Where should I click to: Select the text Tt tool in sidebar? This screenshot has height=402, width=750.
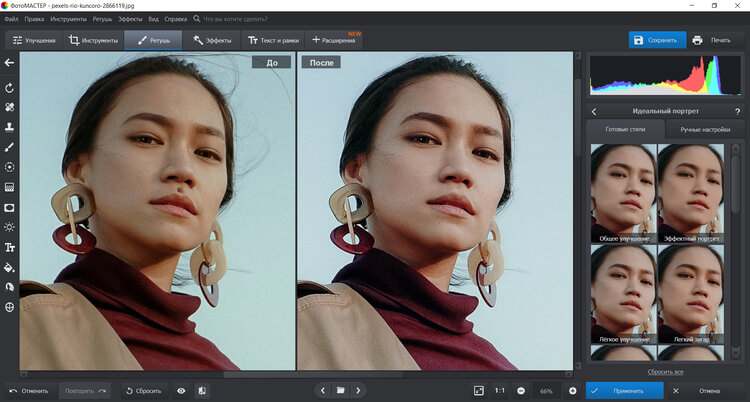click(x=9, y=247)
